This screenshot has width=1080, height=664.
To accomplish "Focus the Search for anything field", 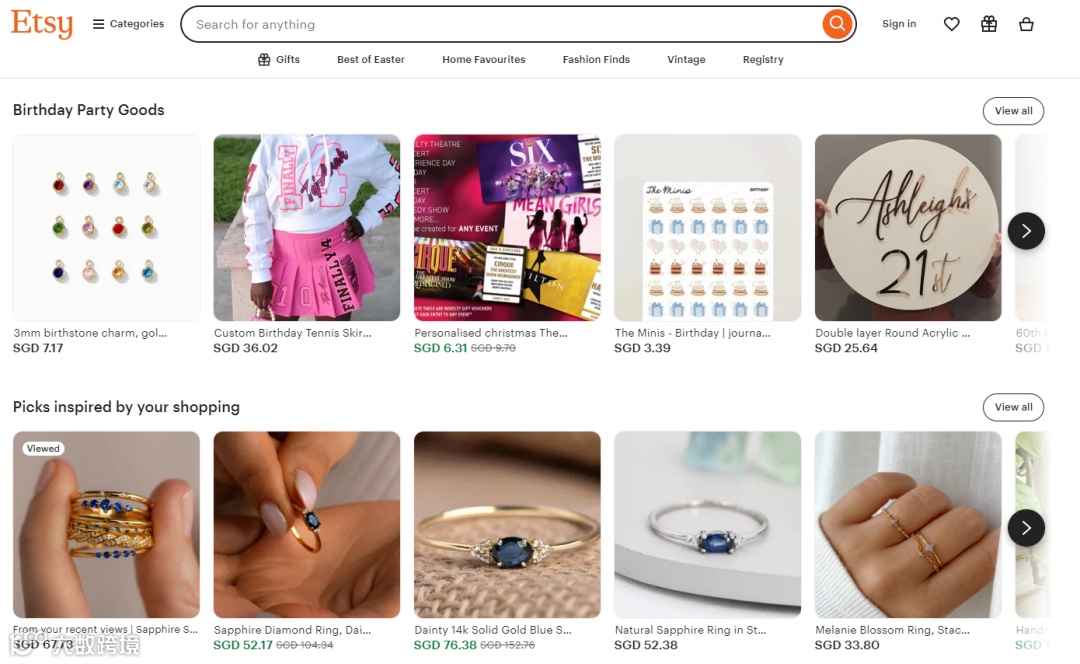I will [x=503, y=24].
